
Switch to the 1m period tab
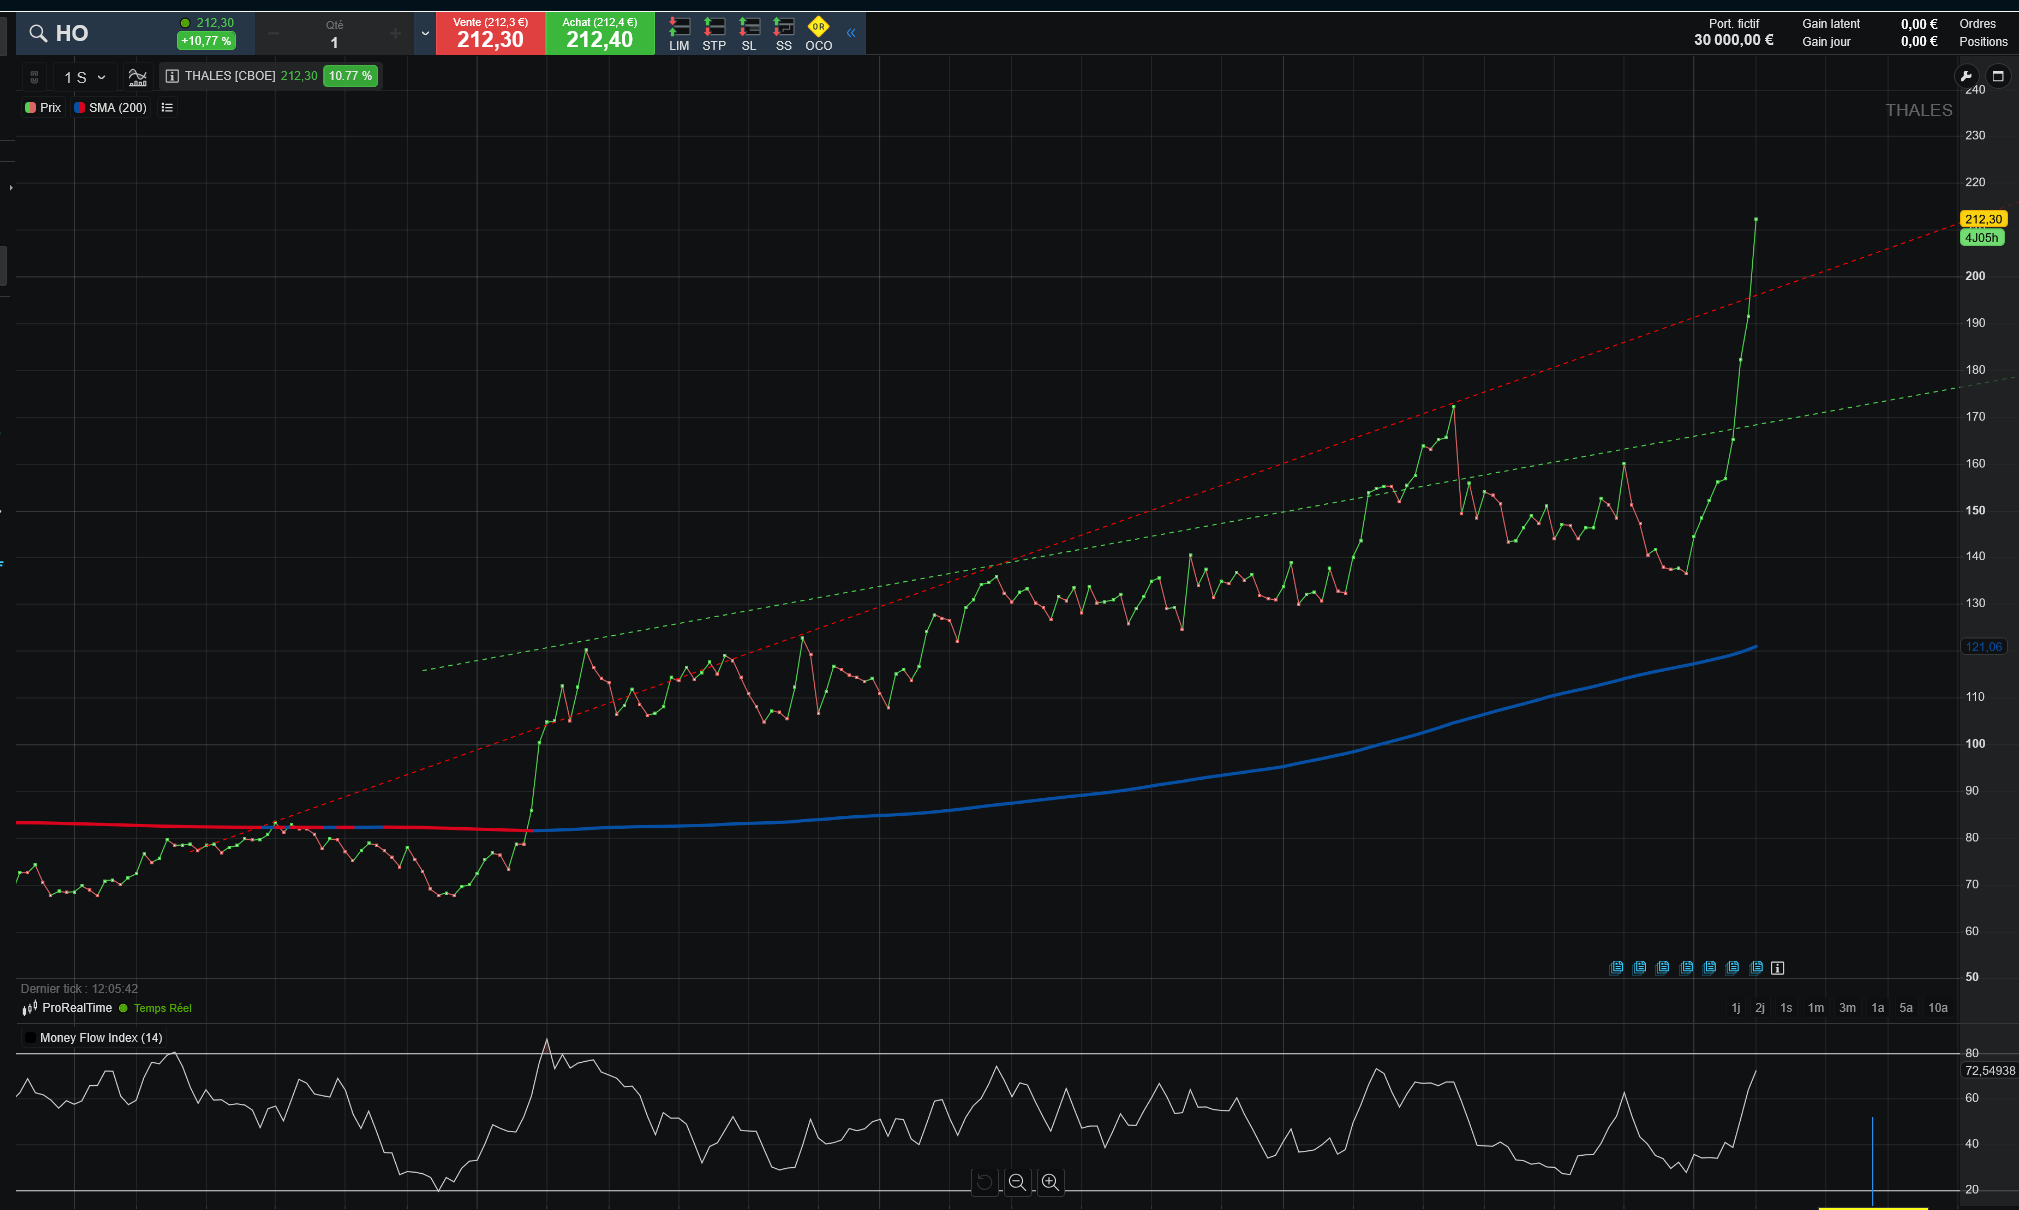(1816, 1008)
